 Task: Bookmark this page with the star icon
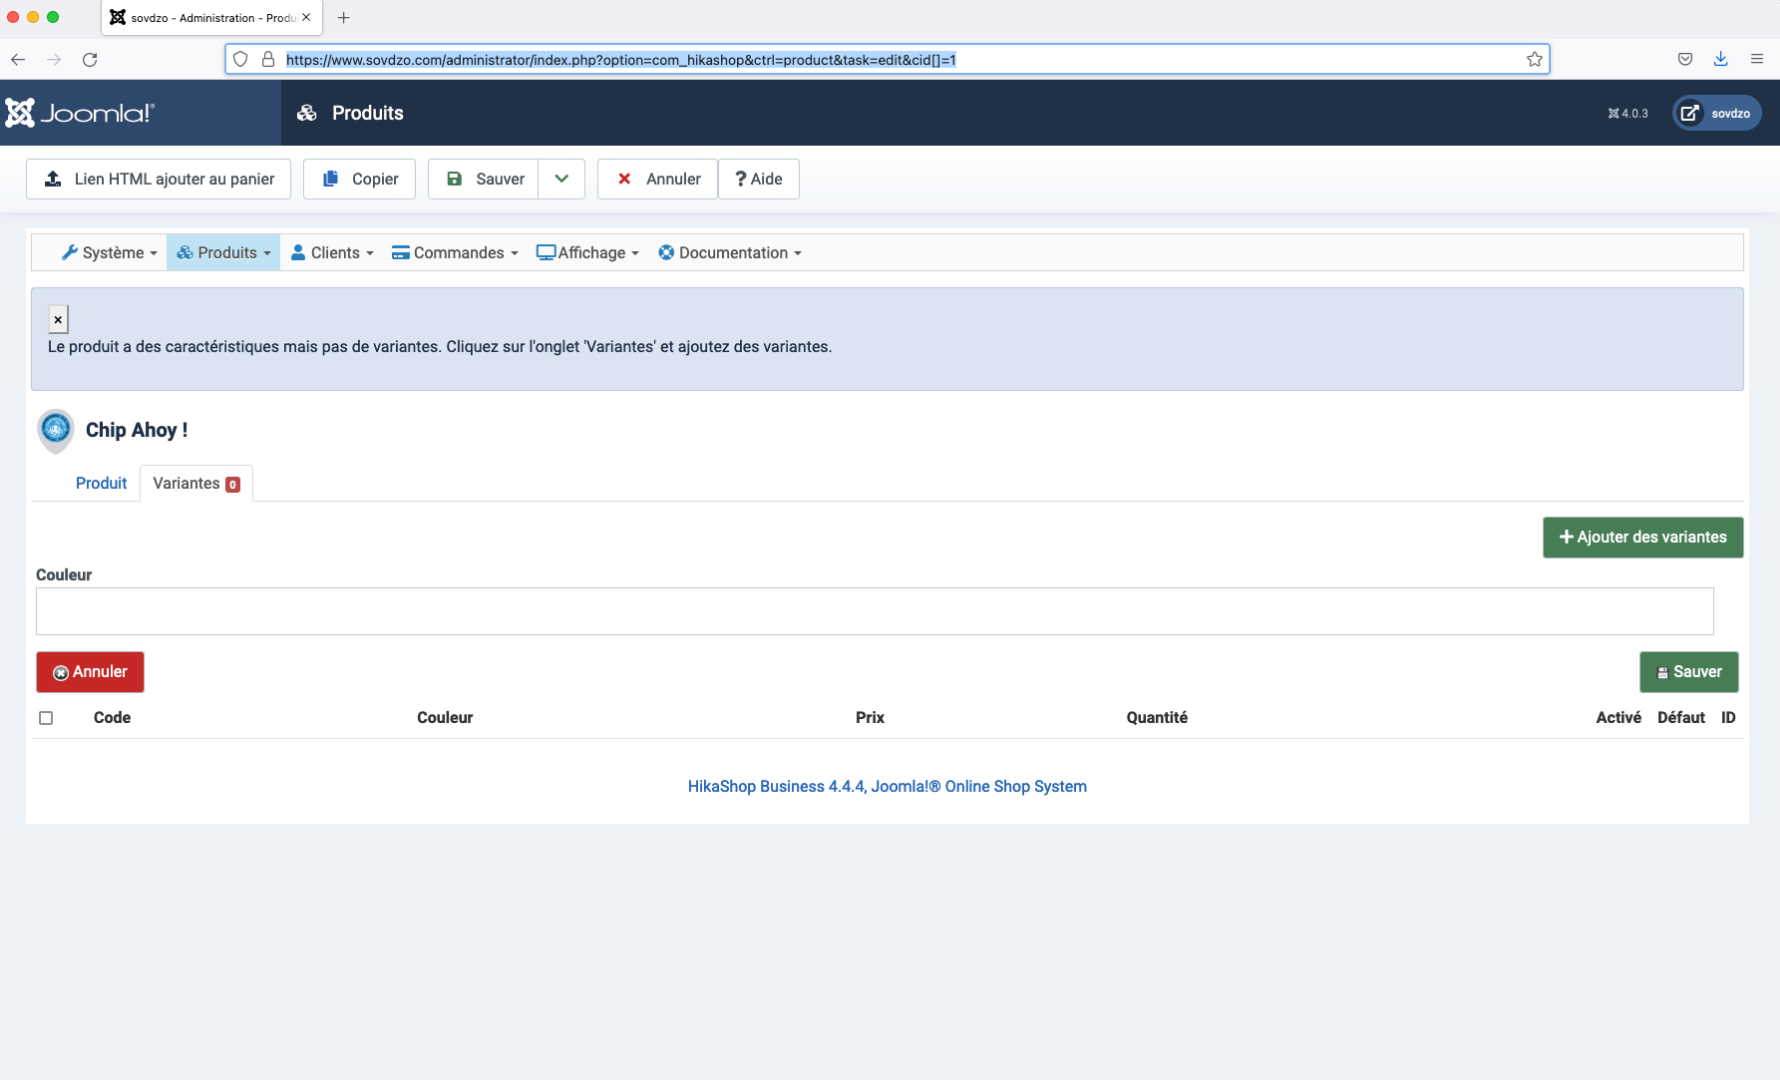1534,59
